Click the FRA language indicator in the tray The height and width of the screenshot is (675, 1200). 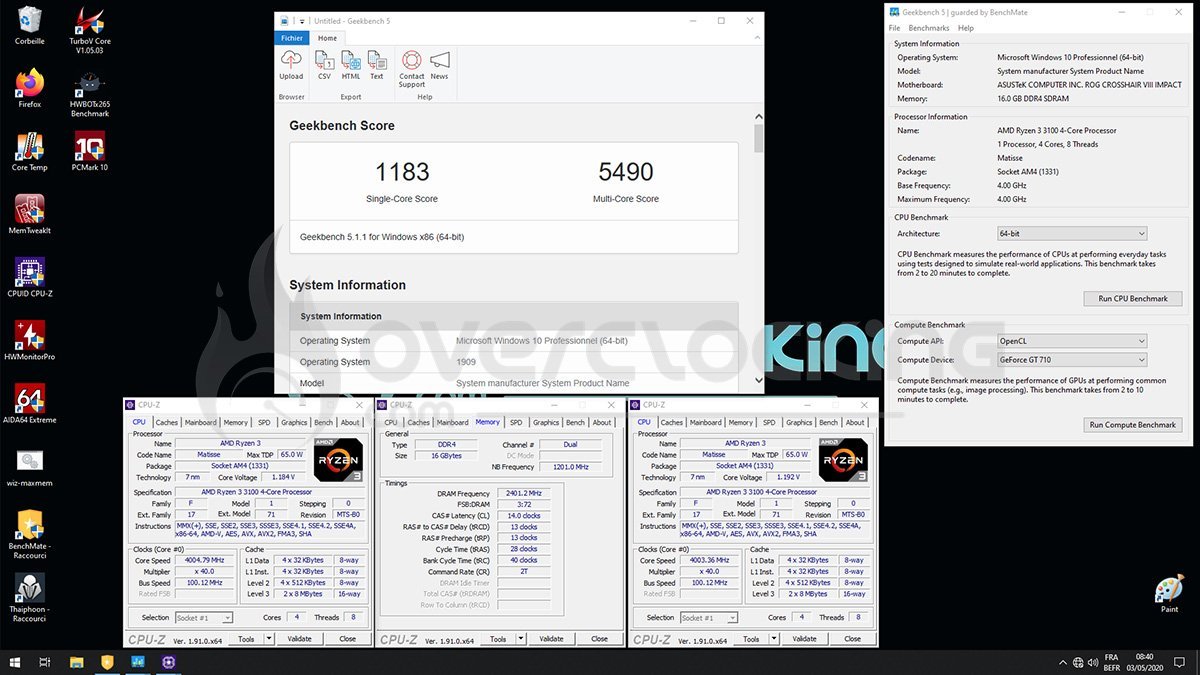pos(1111,657)
